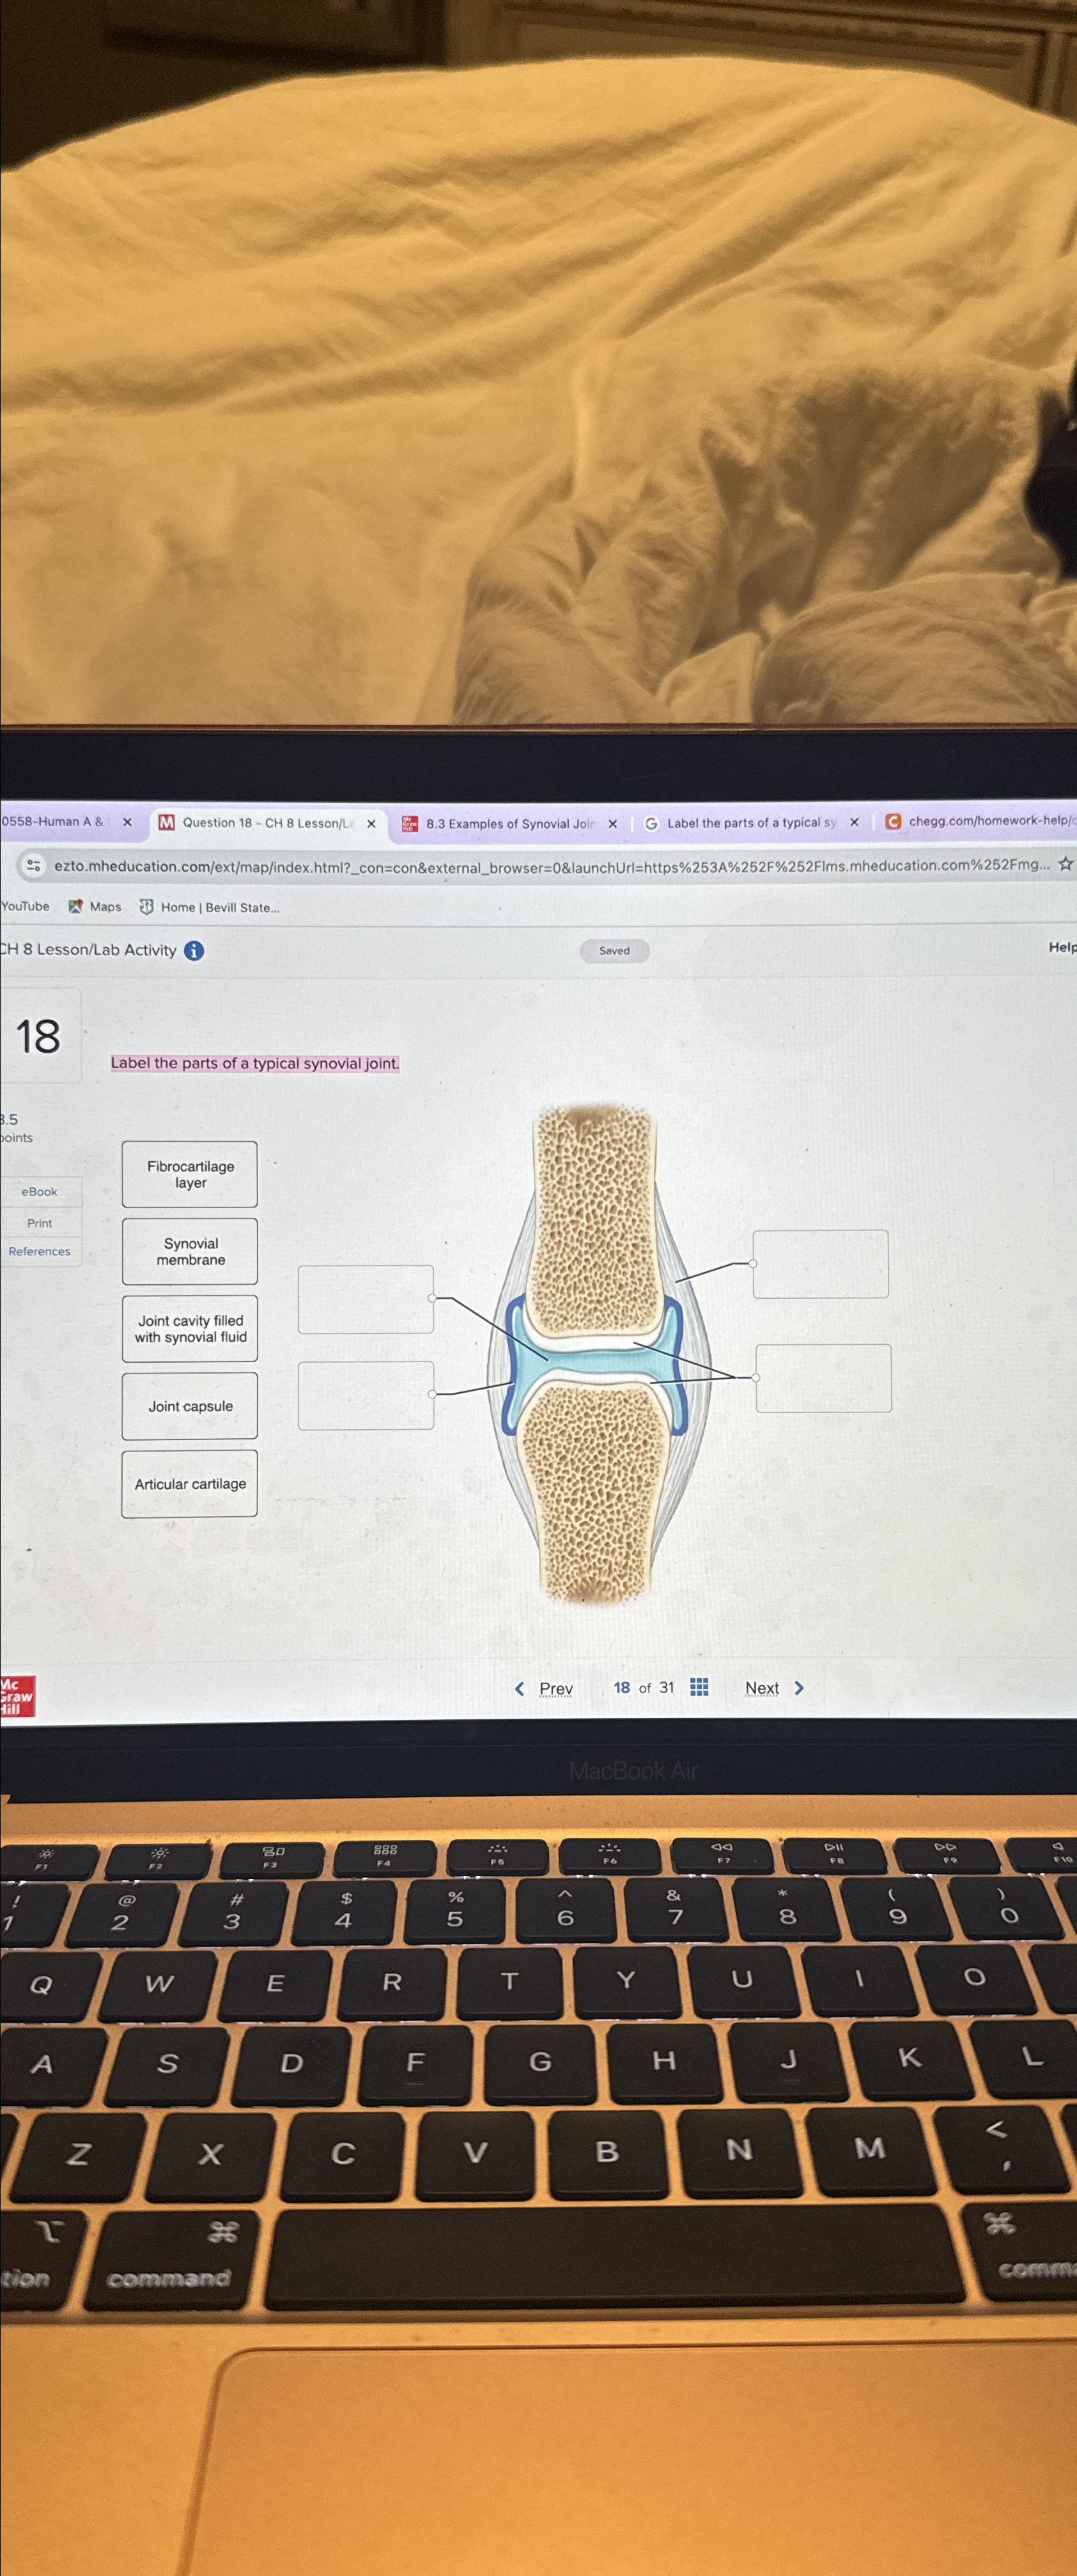Switch to the chegg.com homework-help tab

[981, 821]
